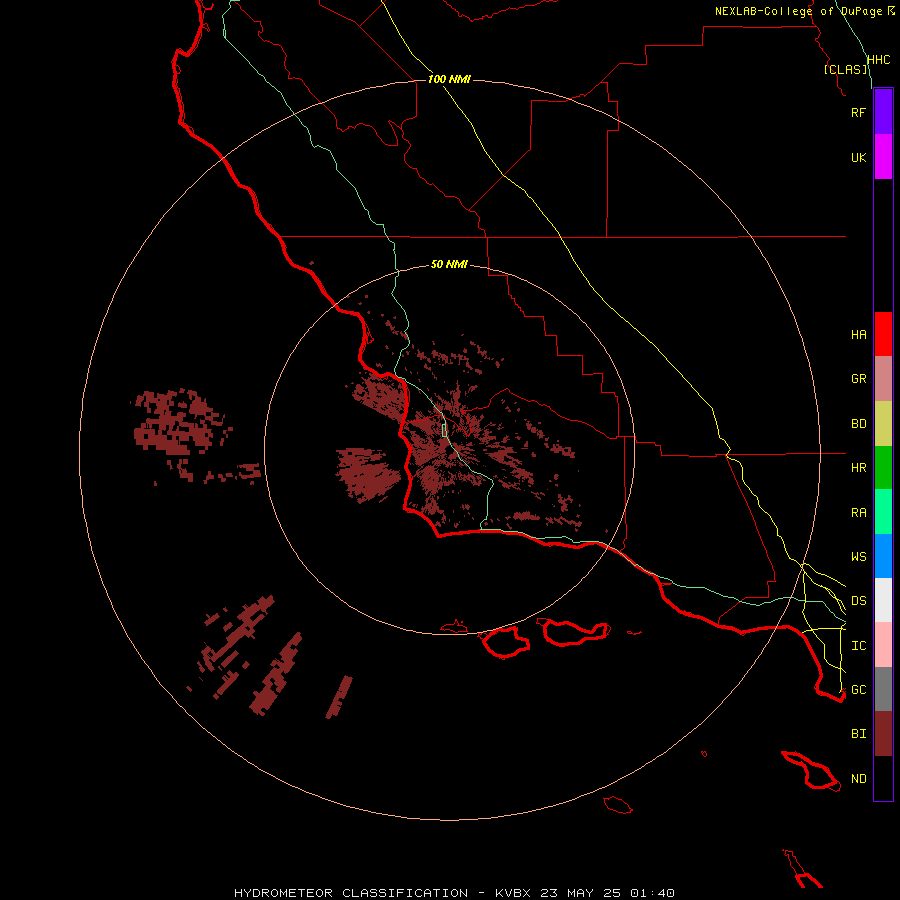The image size is (900, 900).
Task: Click the HA legend label
Action: click(859, 335)
